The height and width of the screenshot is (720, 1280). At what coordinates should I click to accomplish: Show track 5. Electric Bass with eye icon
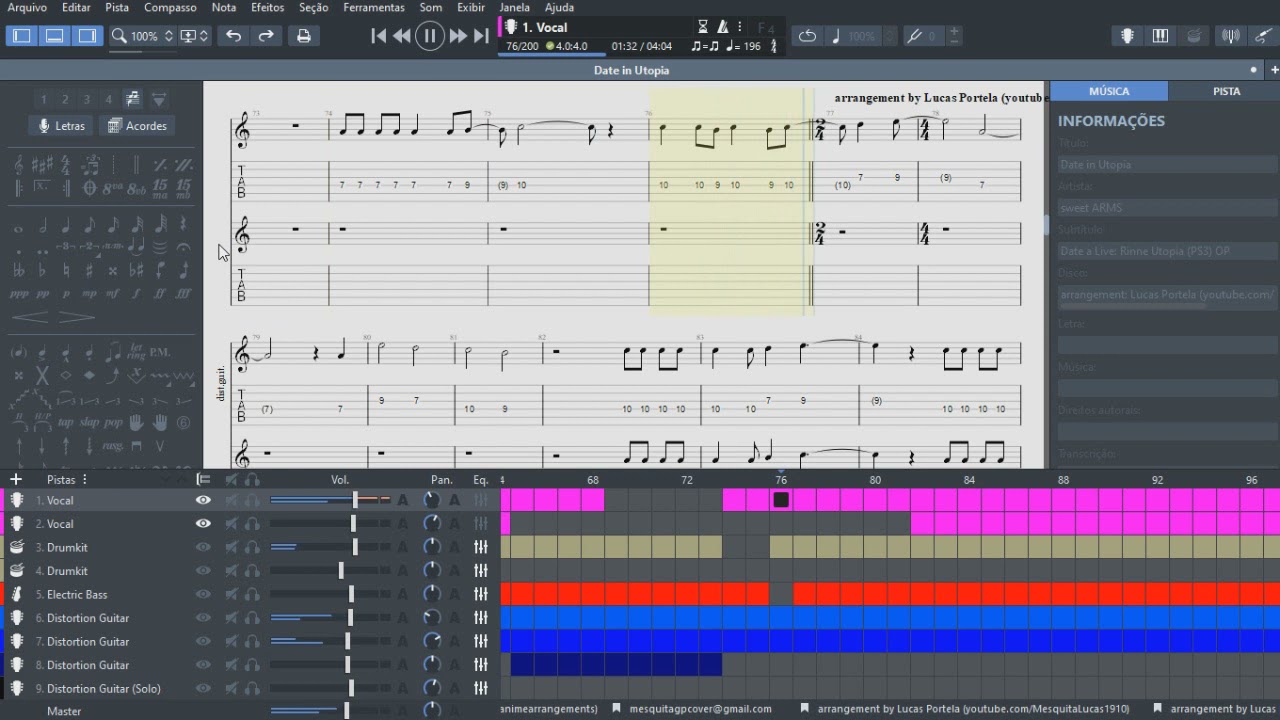click(x=203, y=594)
